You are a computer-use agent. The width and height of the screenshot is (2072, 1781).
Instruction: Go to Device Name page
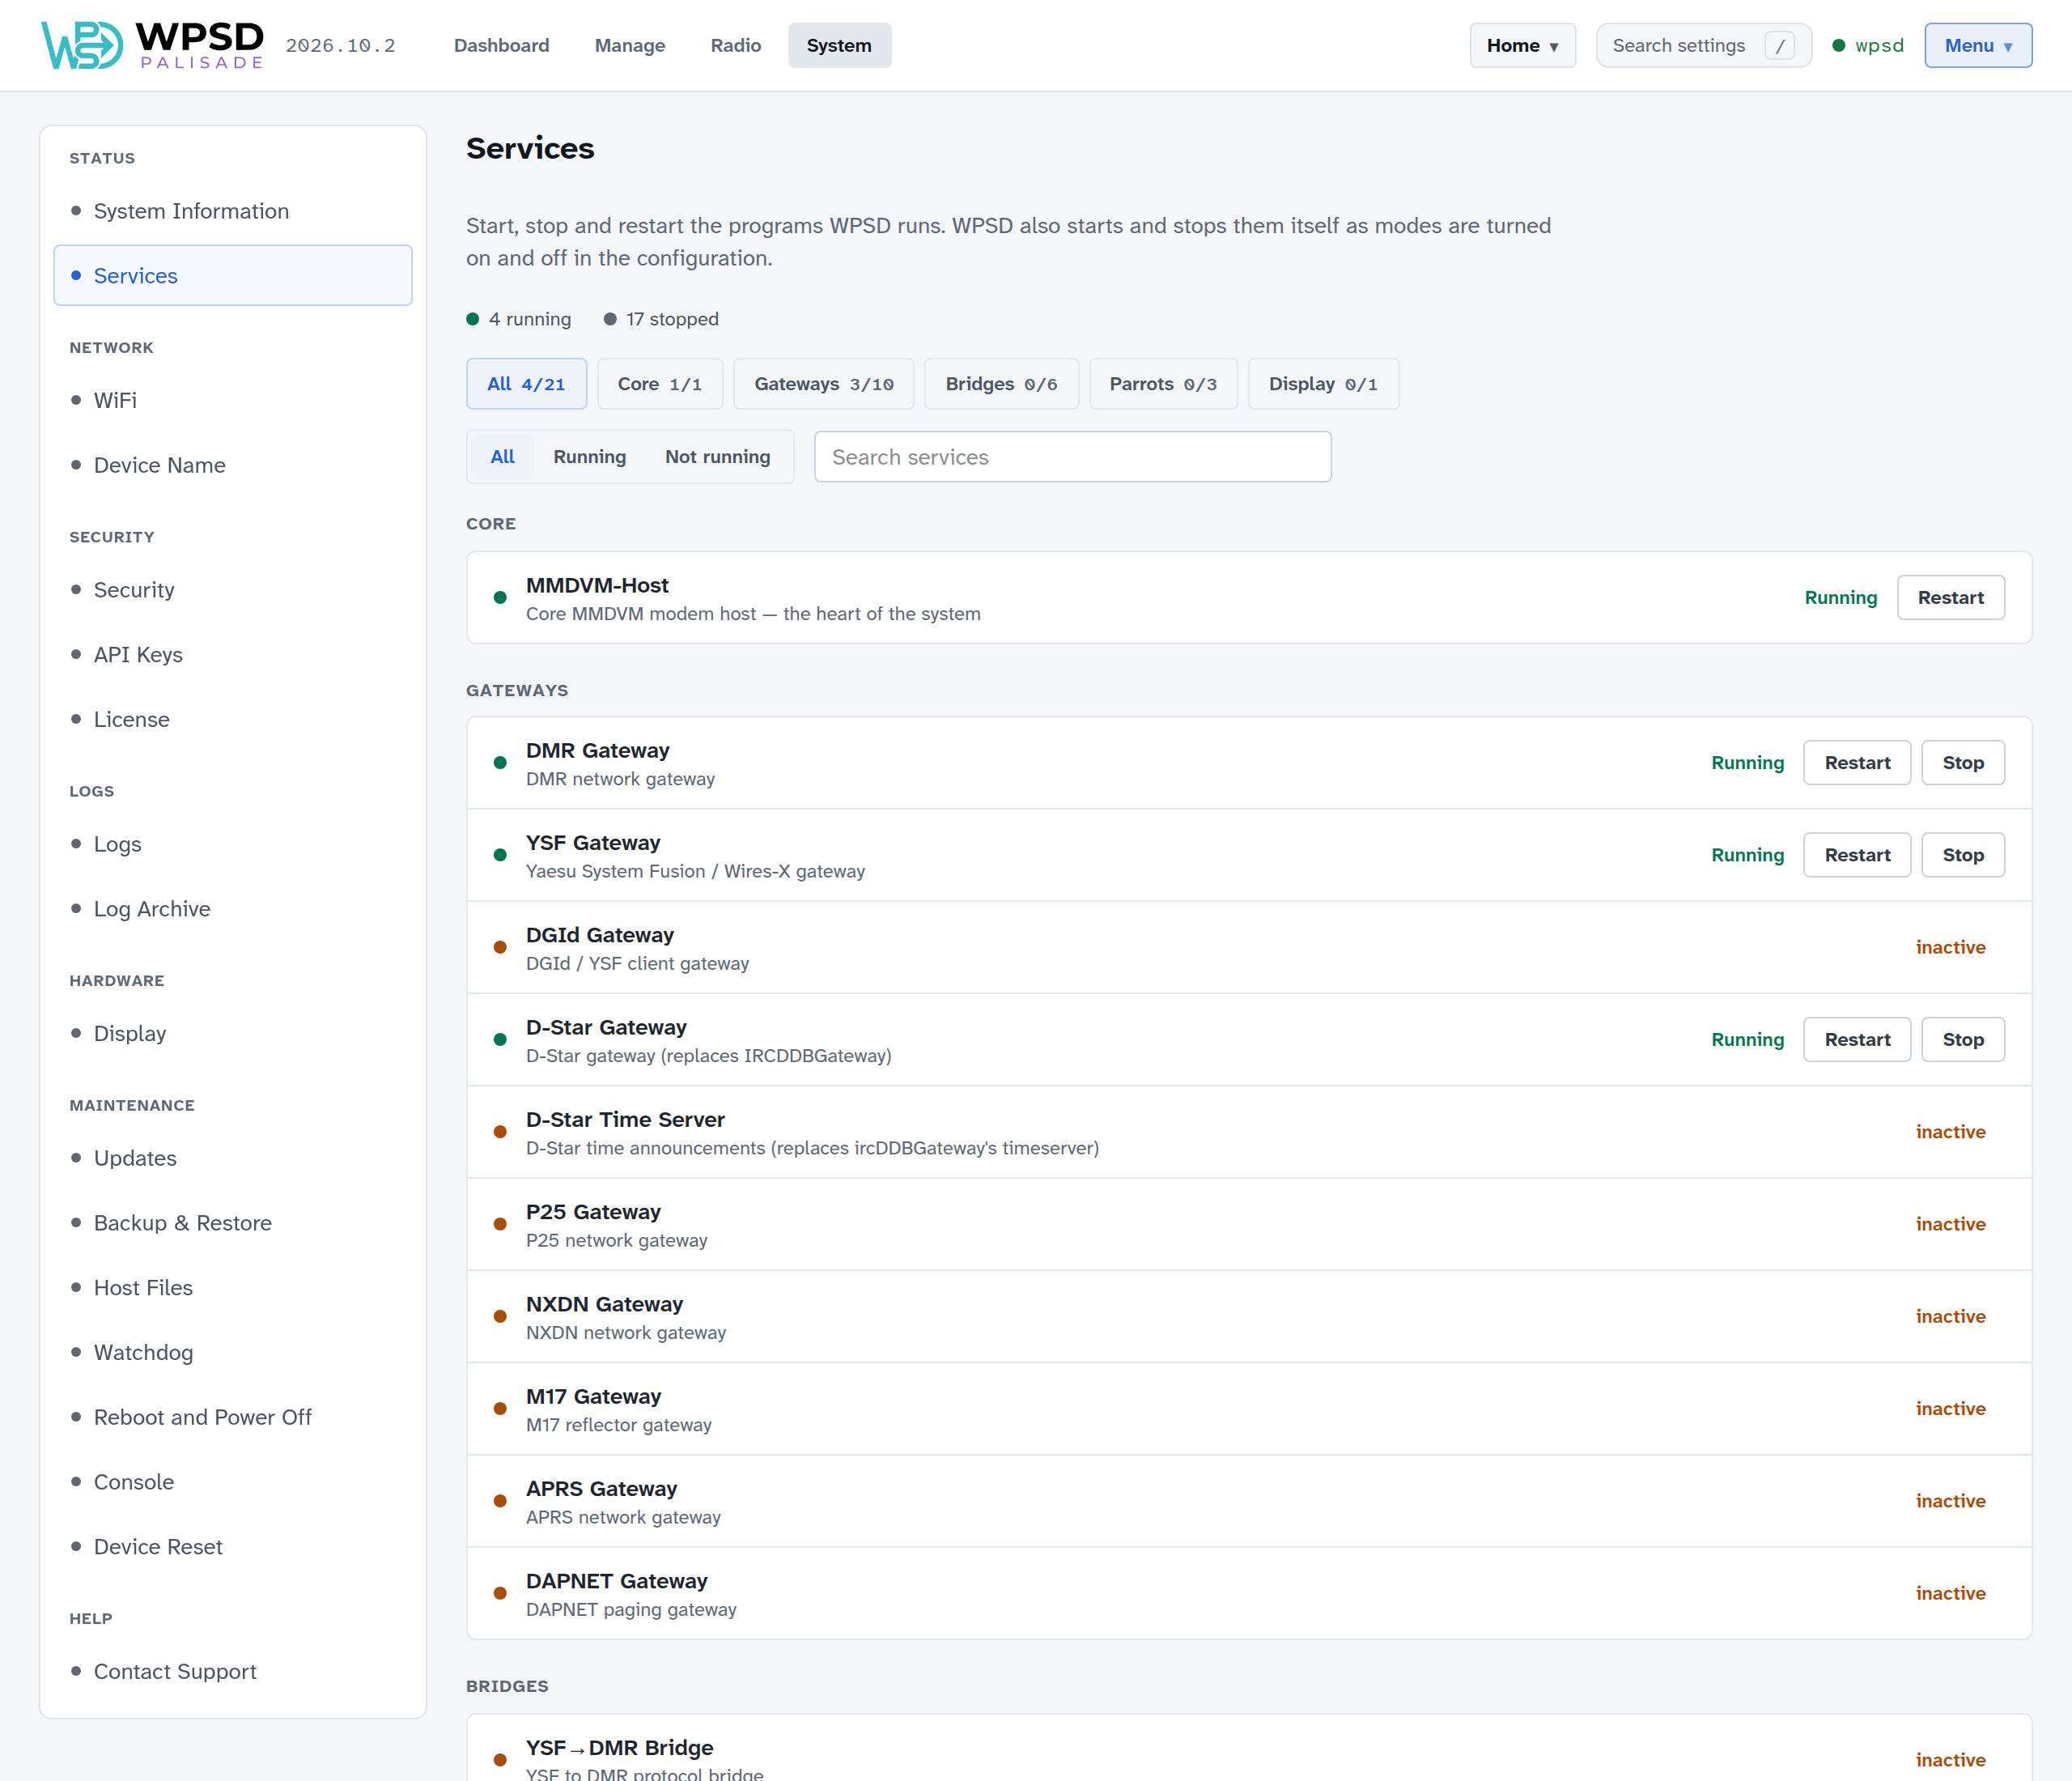point(233,465)
